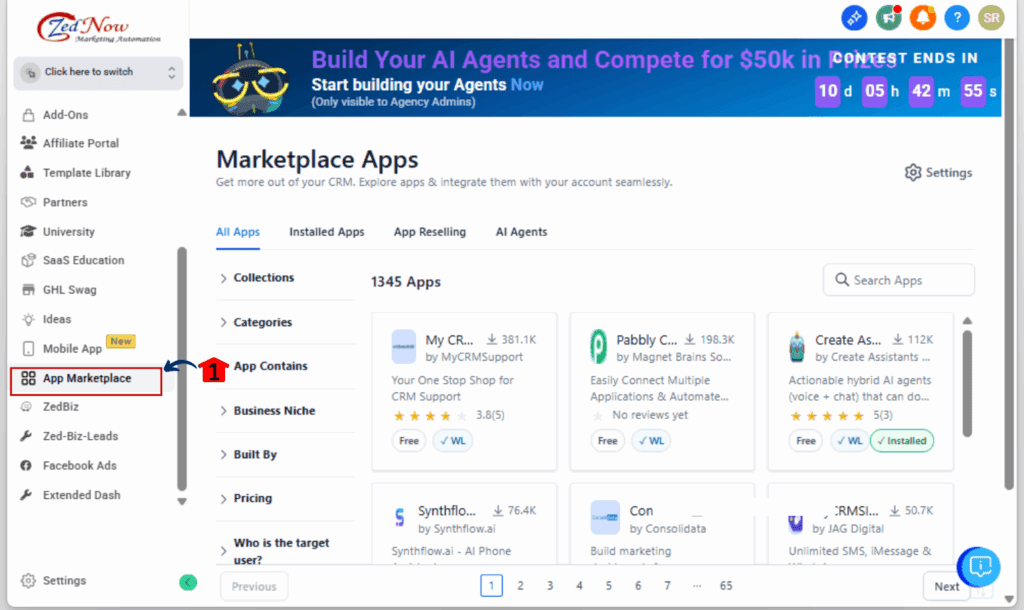Click the sidebar vertical scrollbar
The height and width of the screenshot is (610, 1024).
(x=182, y=369)
